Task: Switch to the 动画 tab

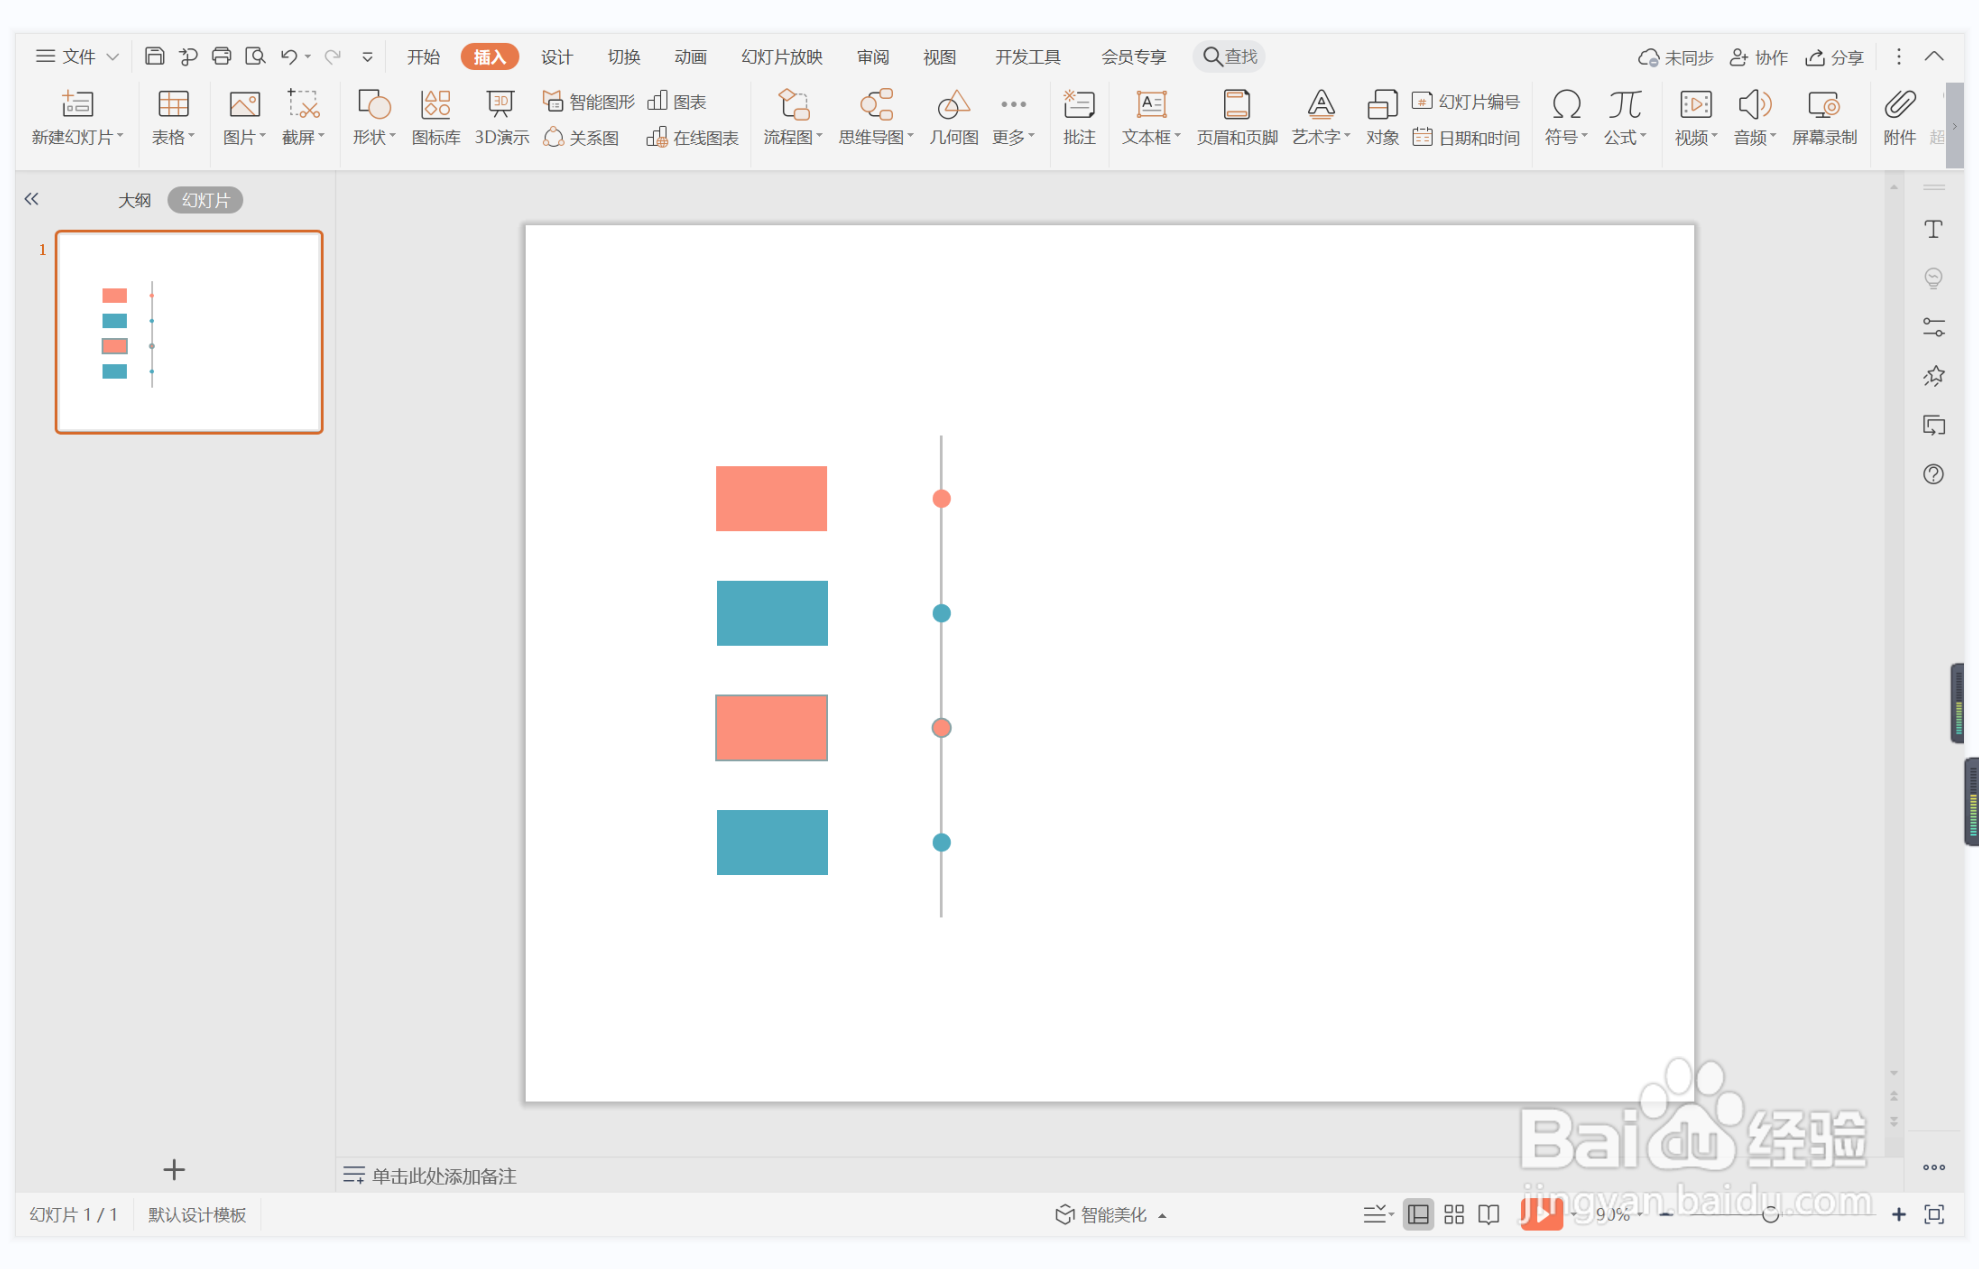Action: (x=690, y=57)
